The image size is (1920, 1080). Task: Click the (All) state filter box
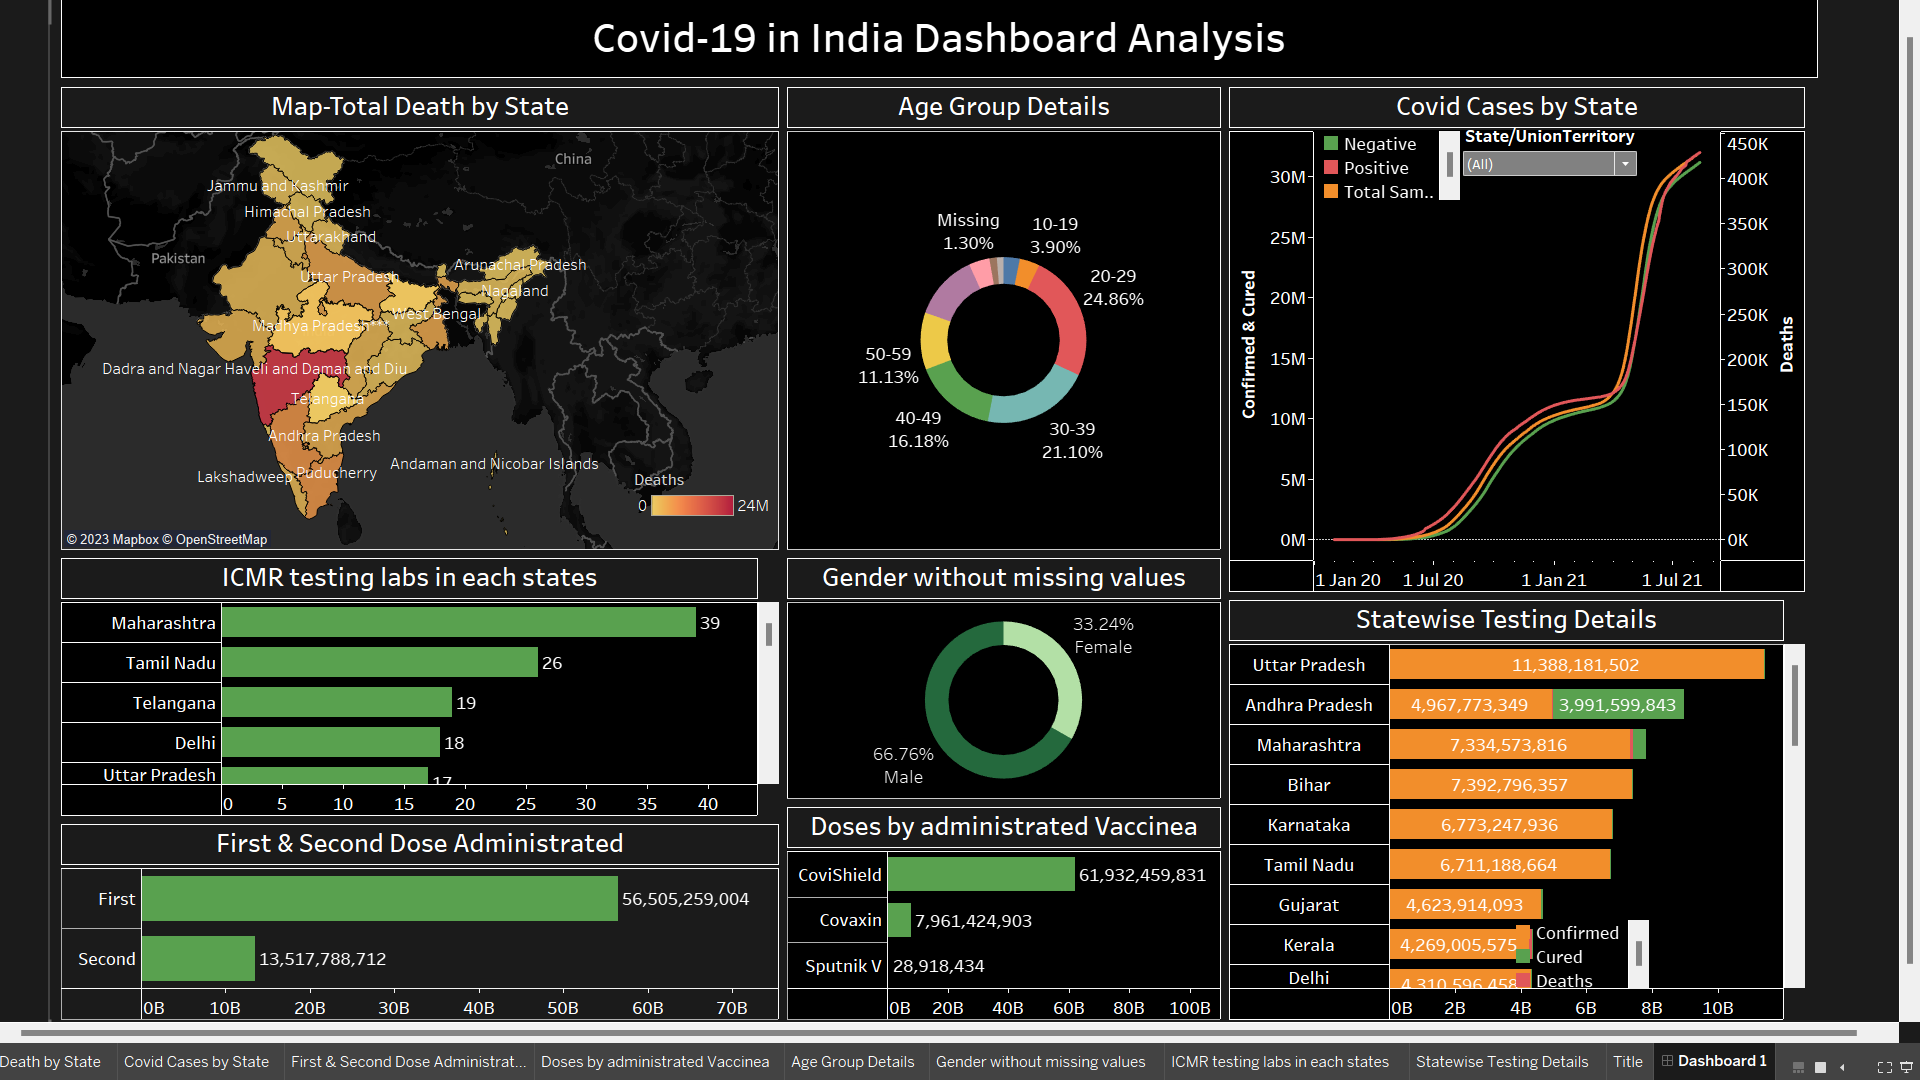pos(1538,164)
